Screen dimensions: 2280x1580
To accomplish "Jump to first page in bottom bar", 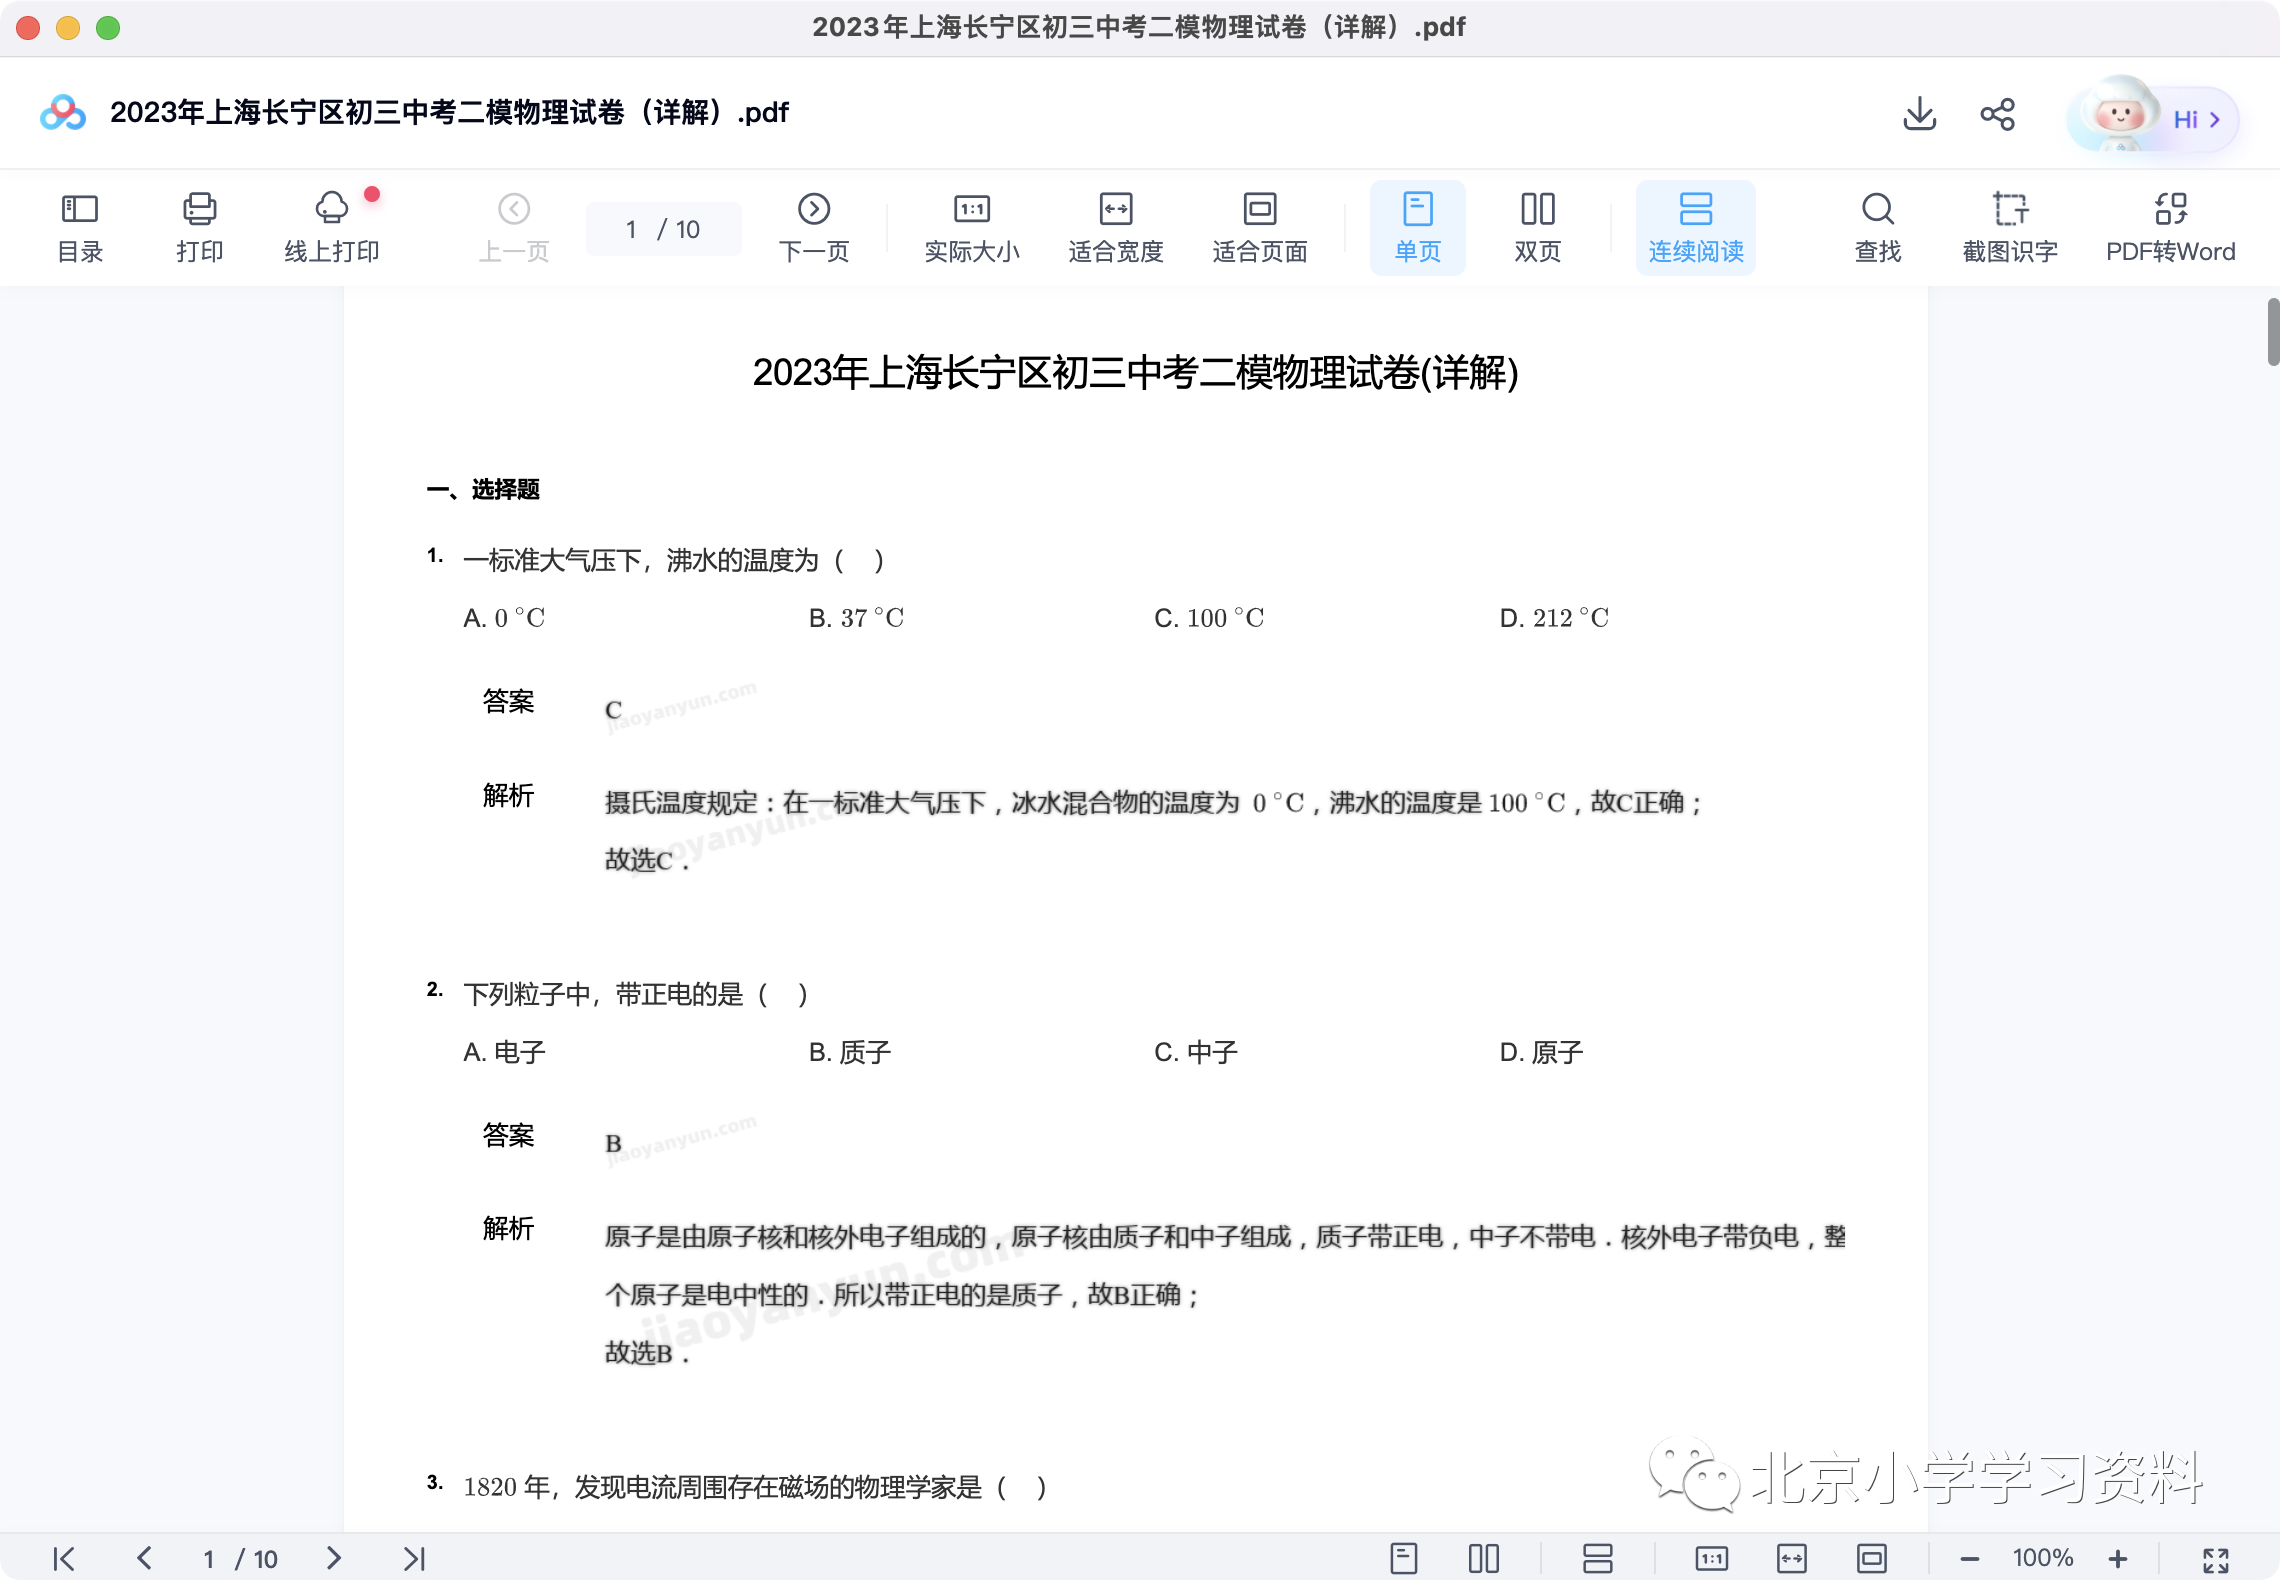I will click(64, 1558).
